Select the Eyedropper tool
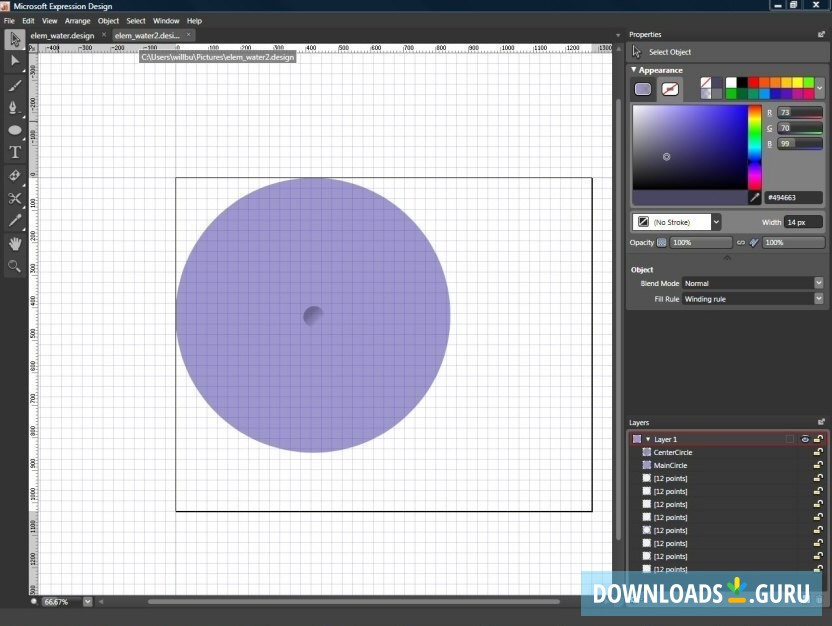 point(15,221)
